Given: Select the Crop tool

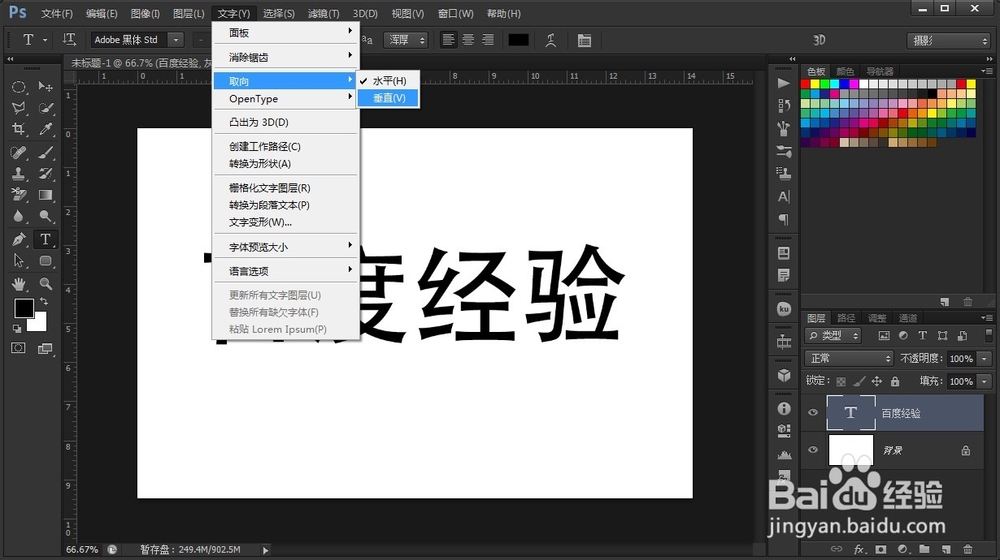Looking at the screenshot, I should (x=18, y=129).
